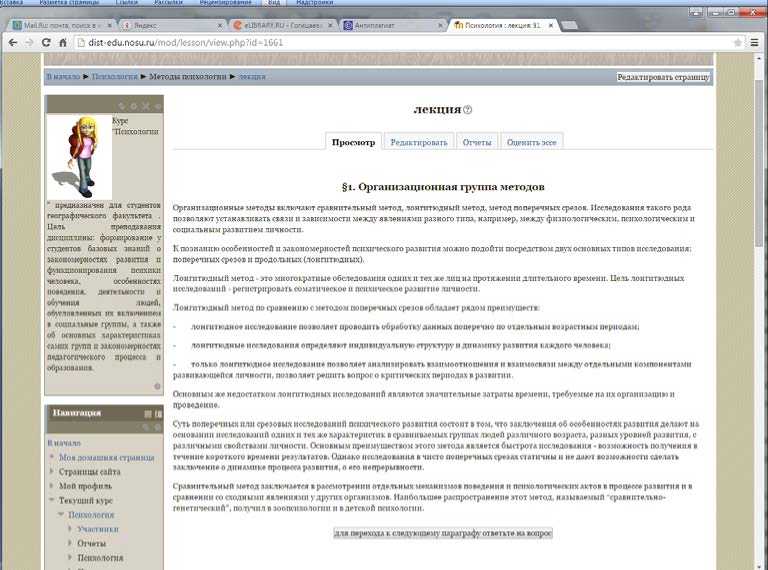
Task: Click the course avatar girl image
Action: pyautogui.click(x=80, y=157)
